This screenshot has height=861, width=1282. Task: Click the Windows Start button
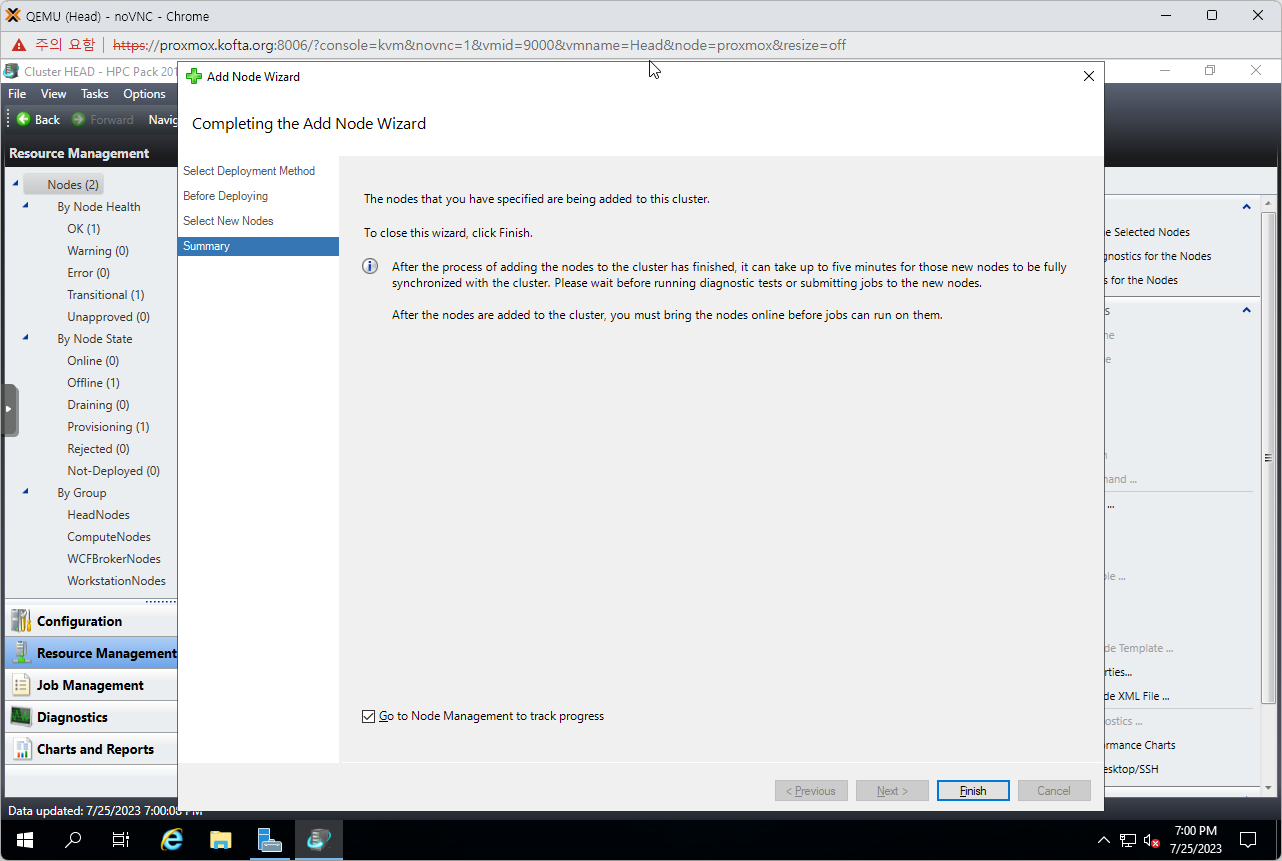[x=24, y=840]
